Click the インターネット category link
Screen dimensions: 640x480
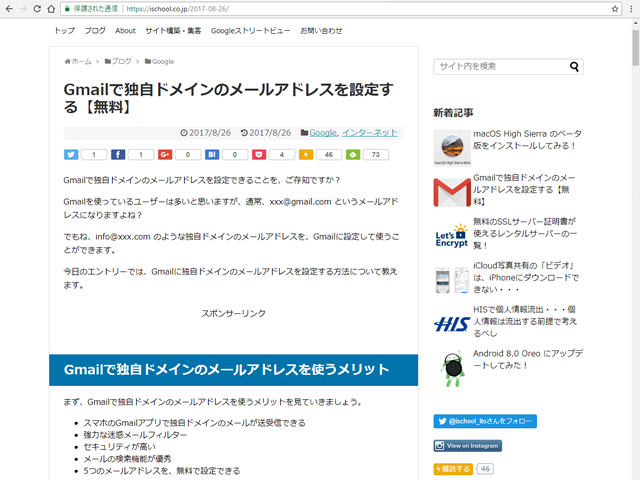tap(370, 132)
